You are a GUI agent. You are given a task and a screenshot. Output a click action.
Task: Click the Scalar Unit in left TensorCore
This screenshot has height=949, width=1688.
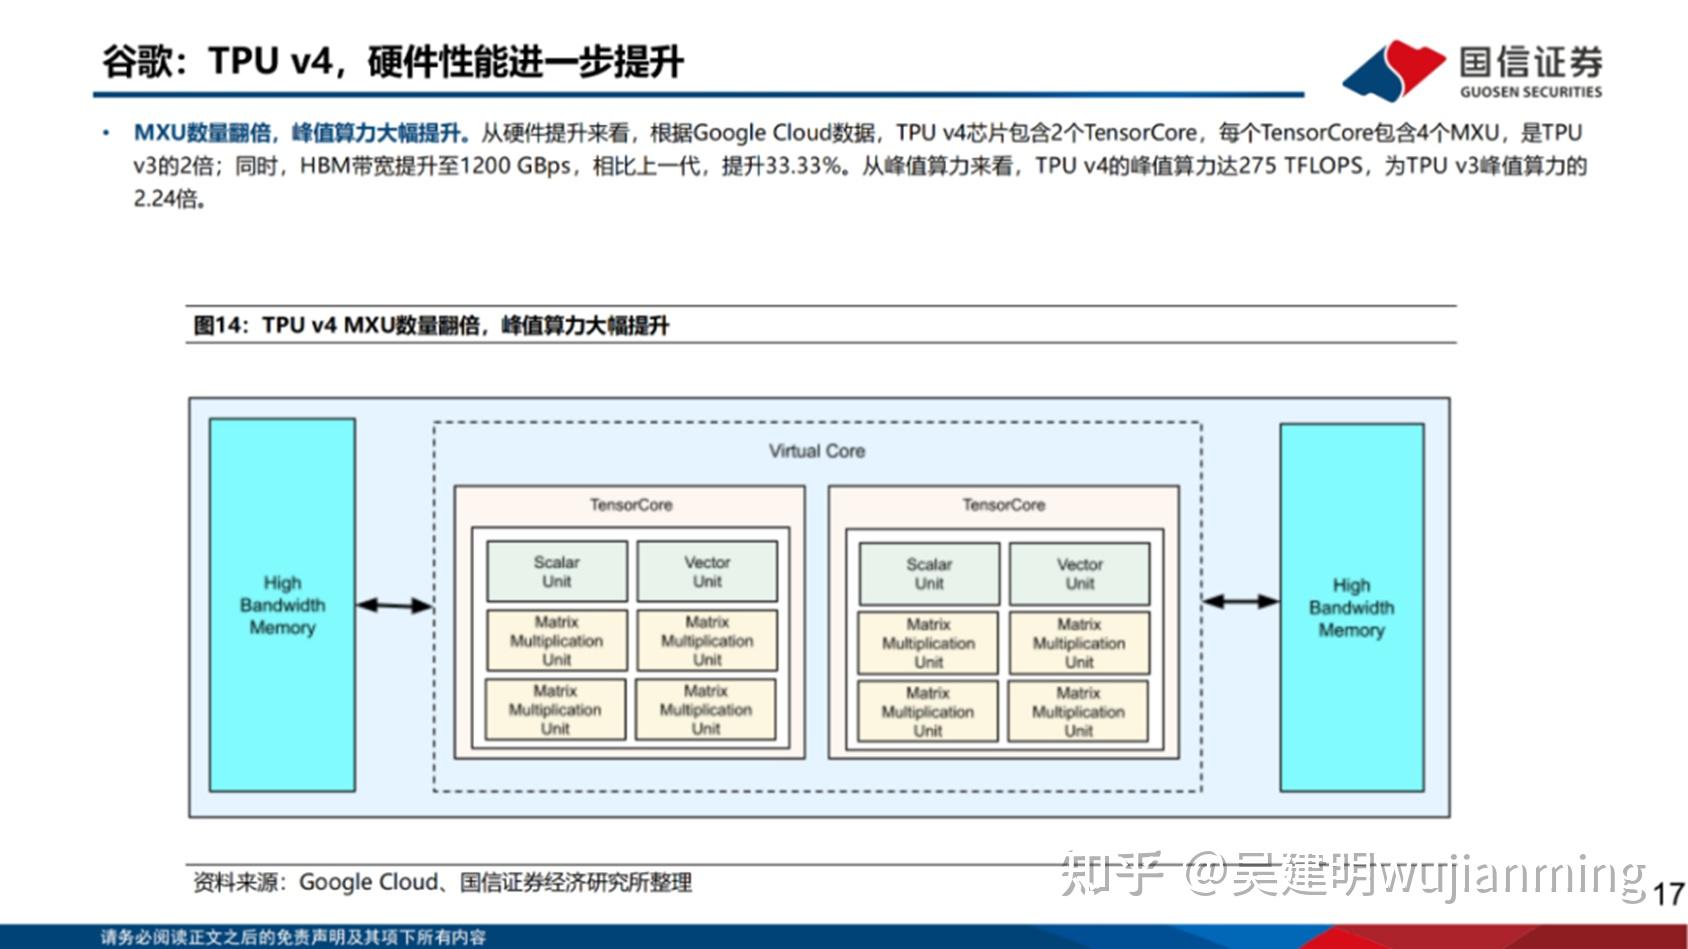(x=555, y=571)
